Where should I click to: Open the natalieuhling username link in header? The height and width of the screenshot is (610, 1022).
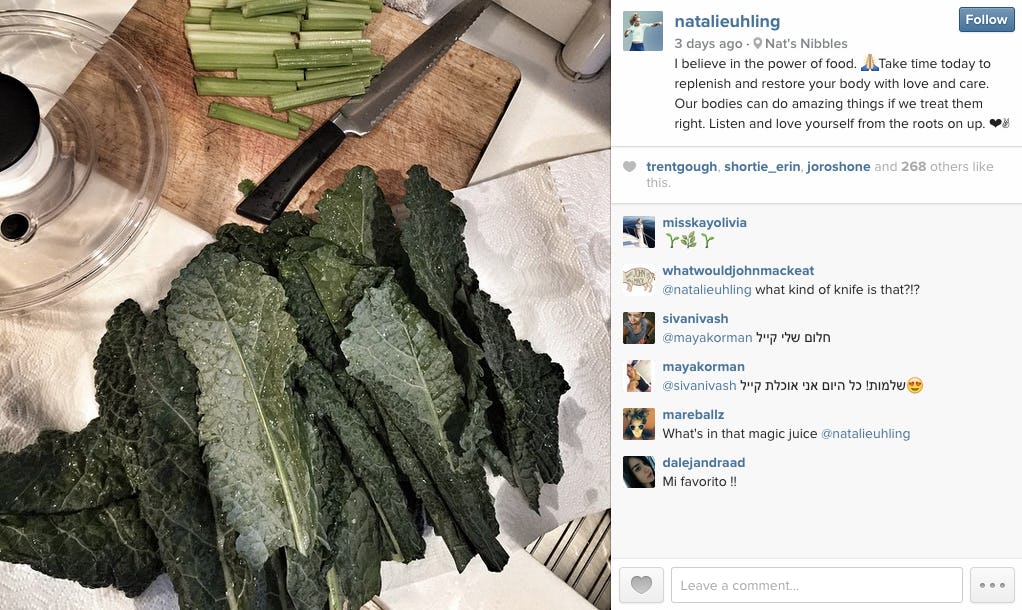click(727, 22)
